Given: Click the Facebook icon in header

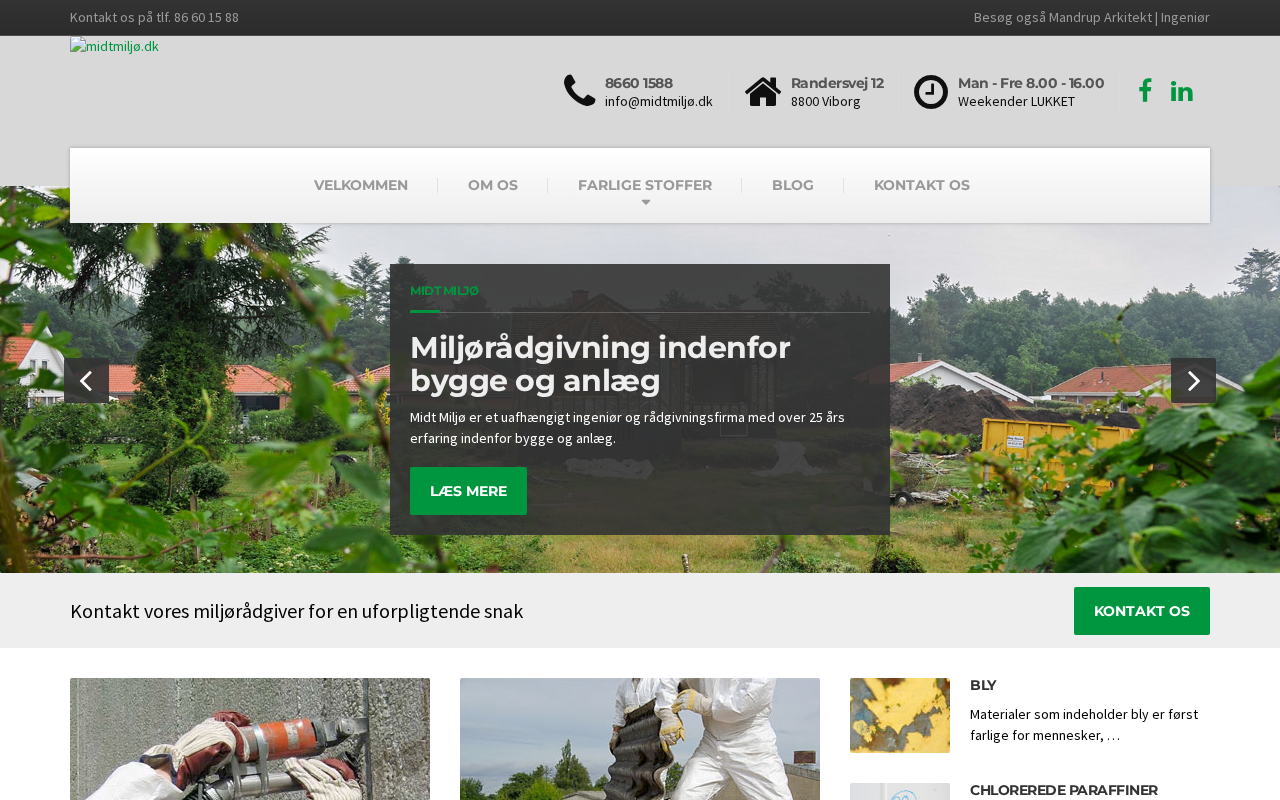Looking at the screenshot, I should (x=1145, y=91).
